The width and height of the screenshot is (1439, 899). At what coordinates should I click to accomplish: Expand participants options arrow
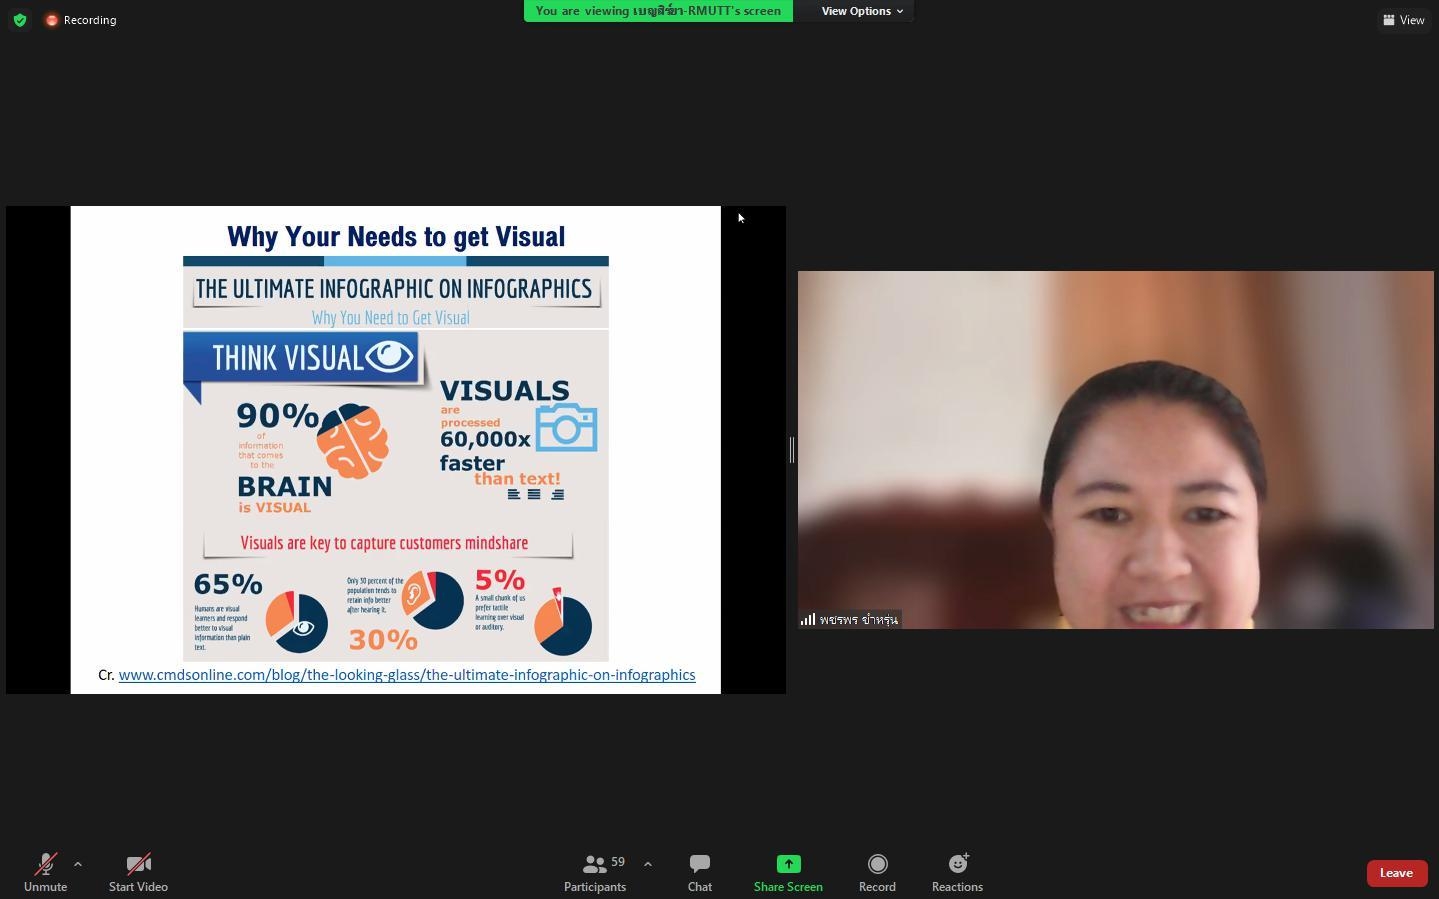pyautogui.click(x=648, y=864)
